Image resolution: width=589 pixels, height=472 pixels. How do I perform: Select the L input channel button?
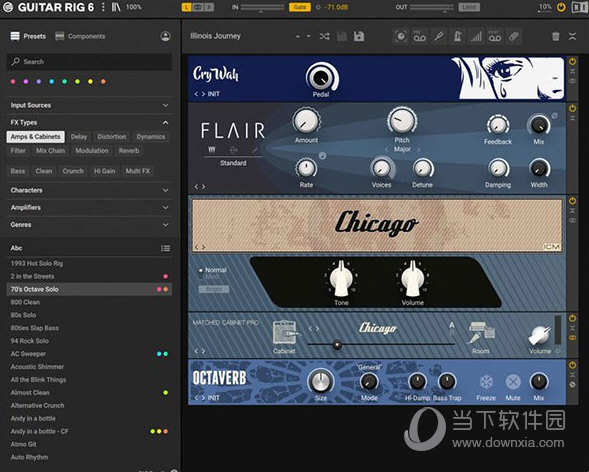(186, 7)
